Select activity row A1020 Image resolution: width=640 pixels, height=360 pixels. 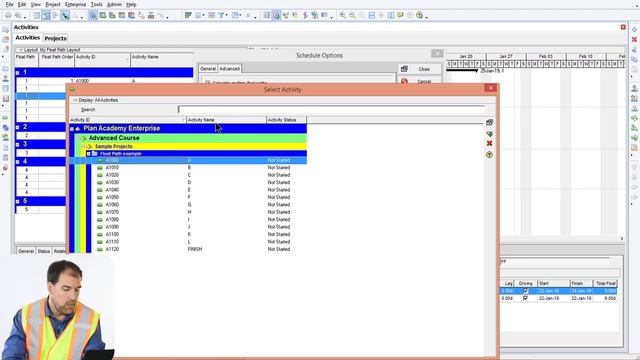188,175
